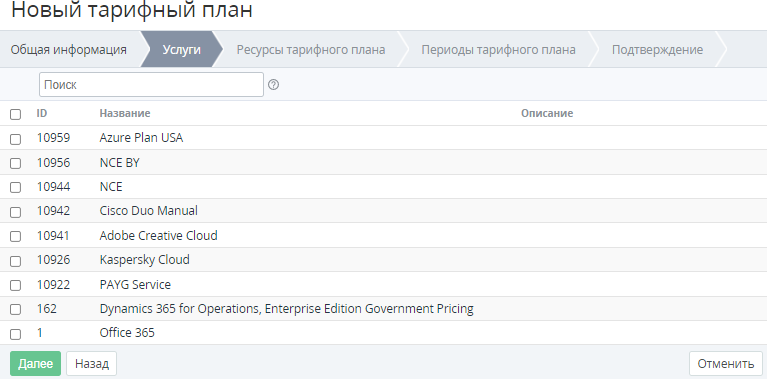767x379 pixels.
Task: Click the Отменить button
Action: 726,363
